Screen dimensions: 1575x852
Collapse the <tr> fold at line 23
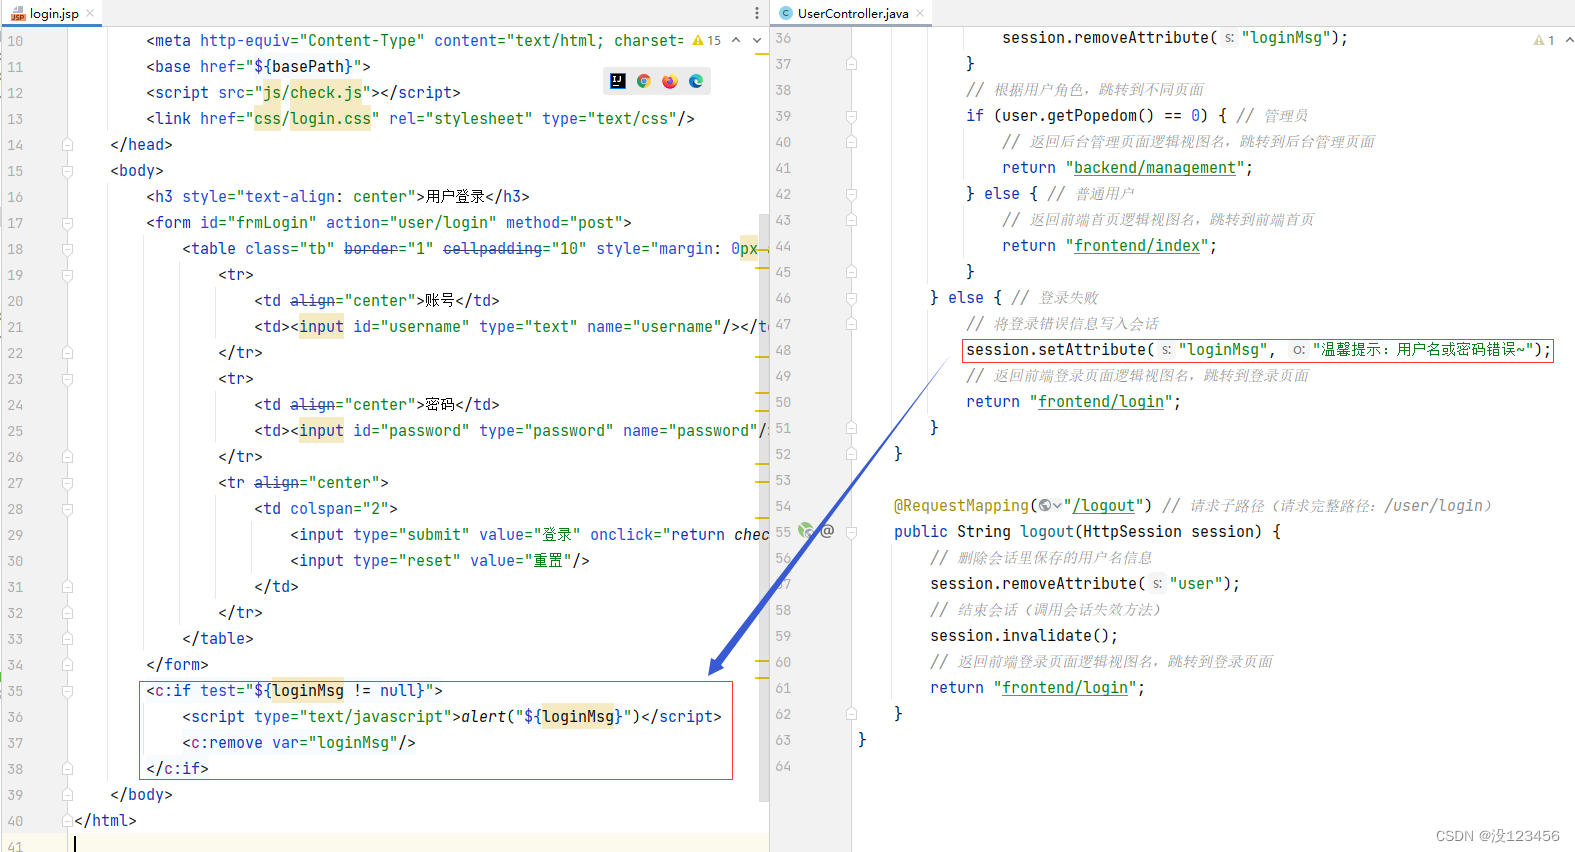[x=67, y=379]
